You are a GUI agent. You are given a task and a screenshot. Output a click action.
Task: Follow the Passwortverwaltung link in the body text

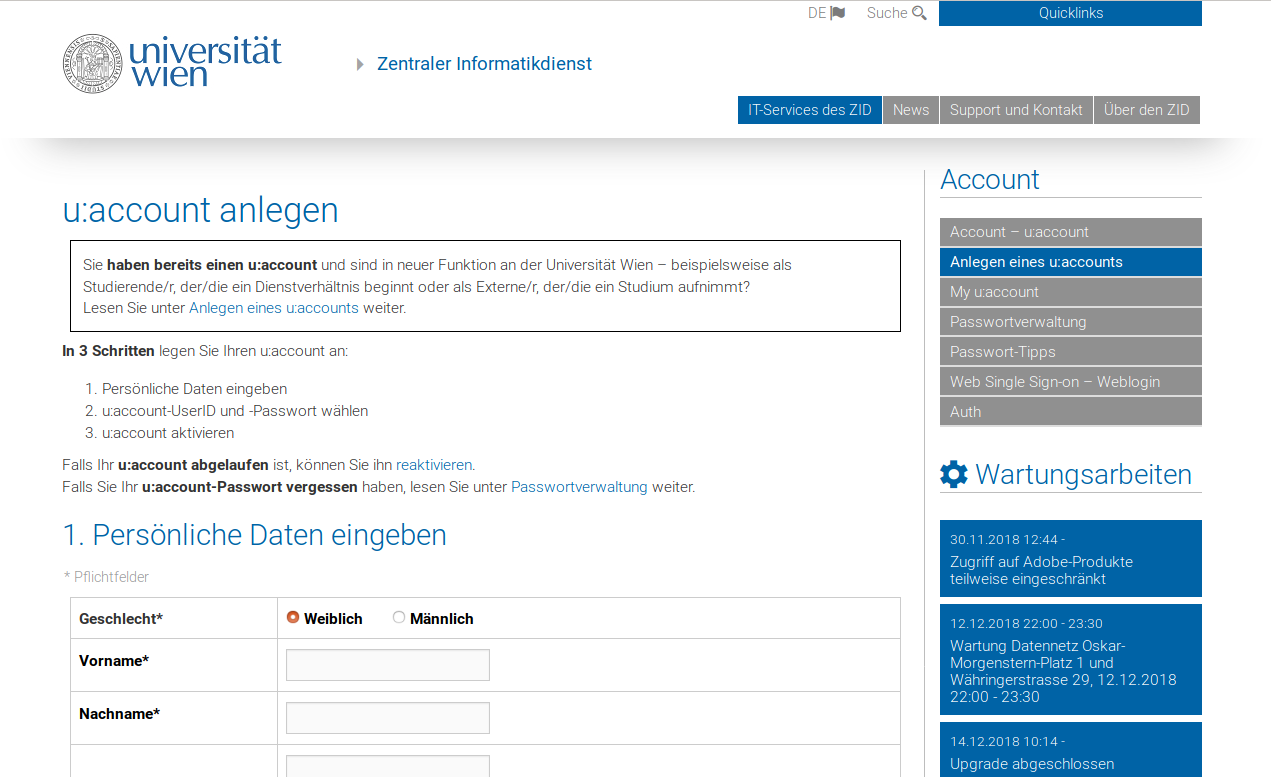click(x=579, y=487)
